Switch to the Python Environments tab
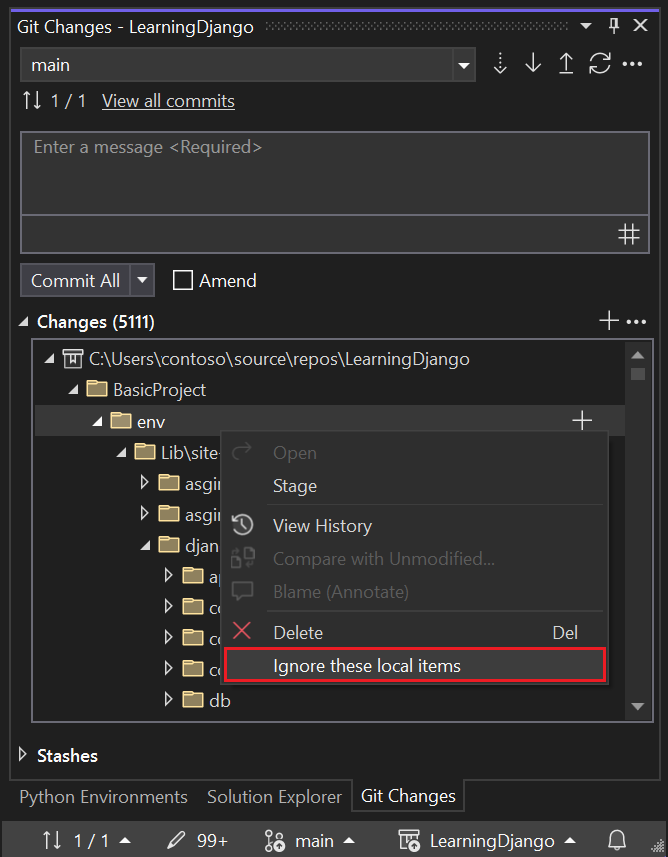This screenshot has height=857, width=668. click(103, 797)
